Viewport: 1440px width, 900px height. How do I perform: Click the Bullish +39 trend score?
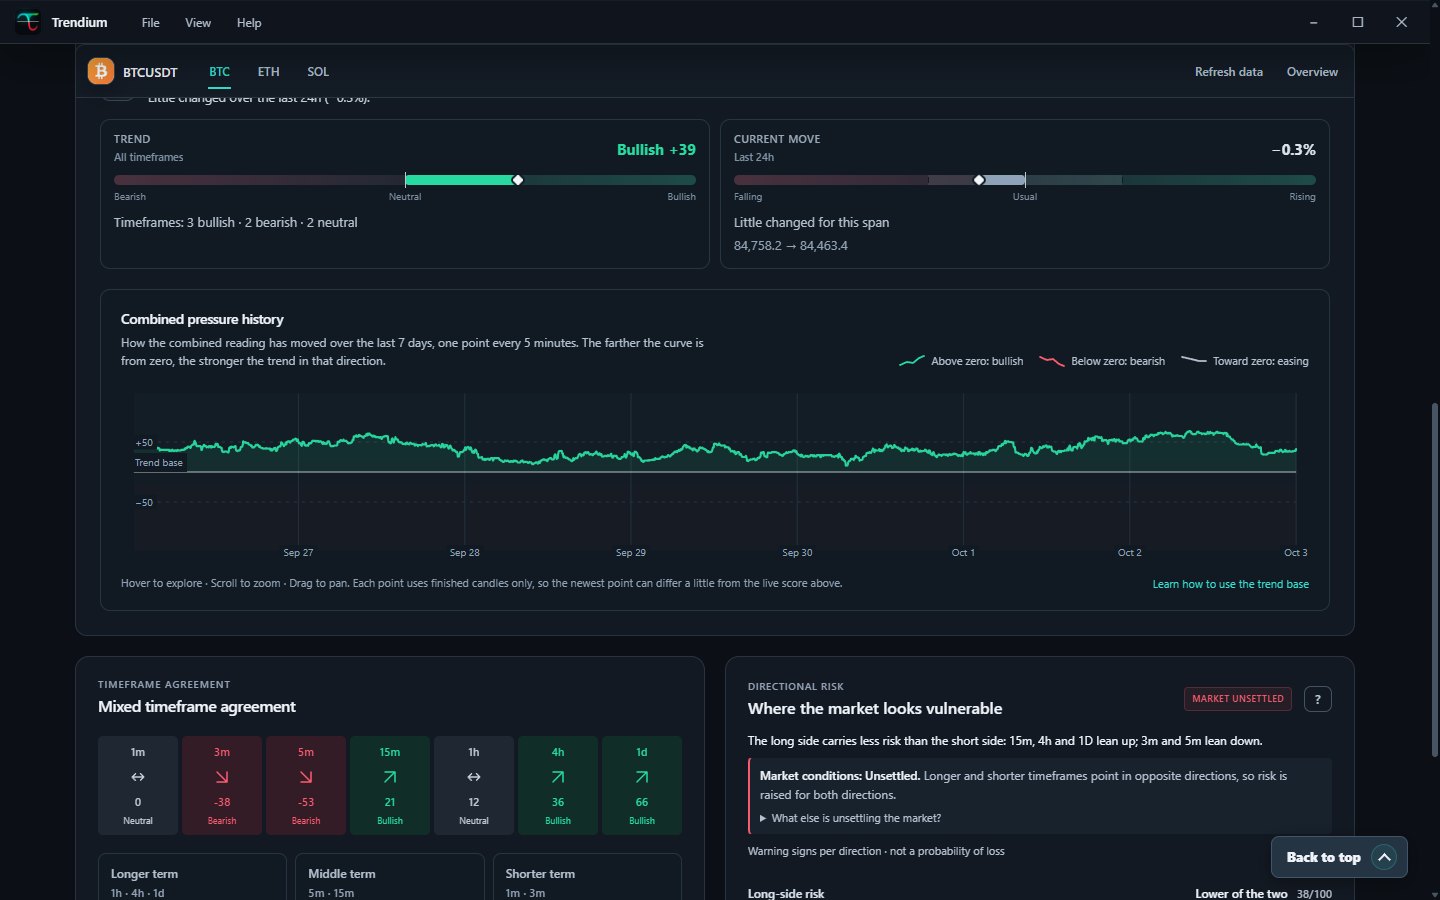pos(656,150)
